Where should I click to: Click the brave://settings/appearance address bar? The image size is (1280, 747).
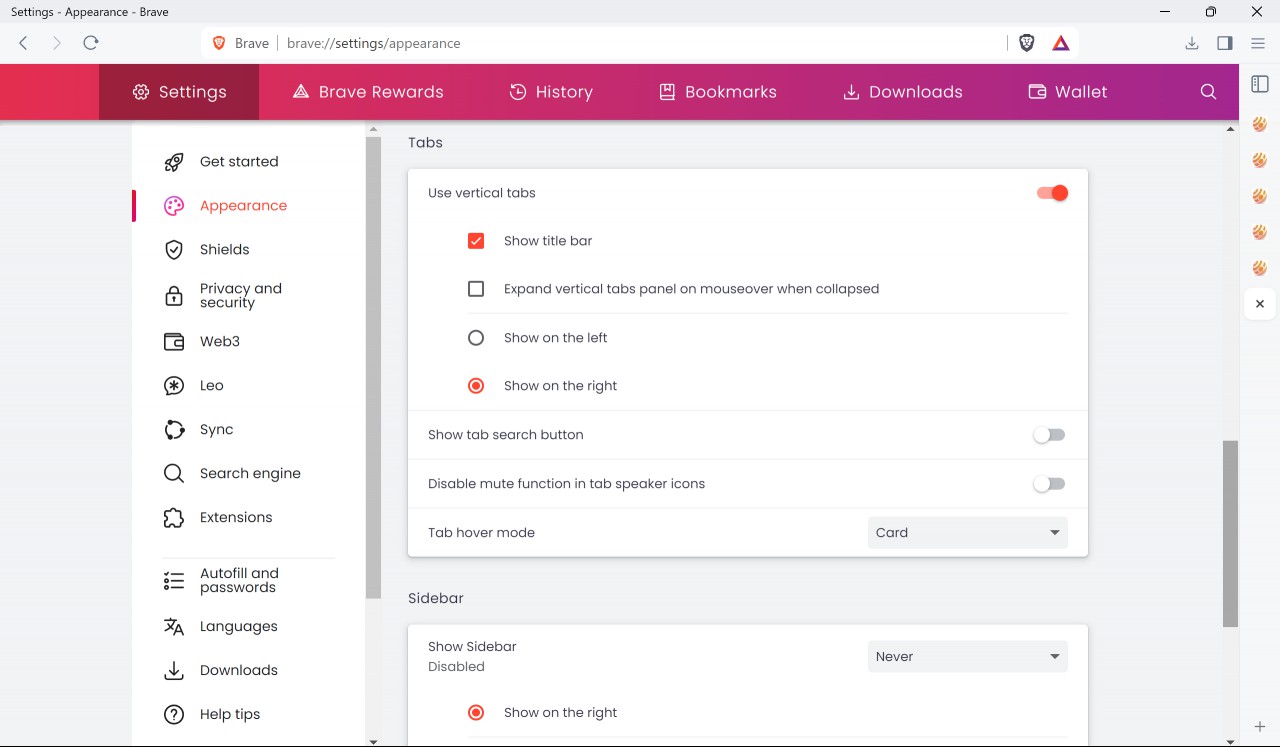pyautogui.click(x=640, y=43)
